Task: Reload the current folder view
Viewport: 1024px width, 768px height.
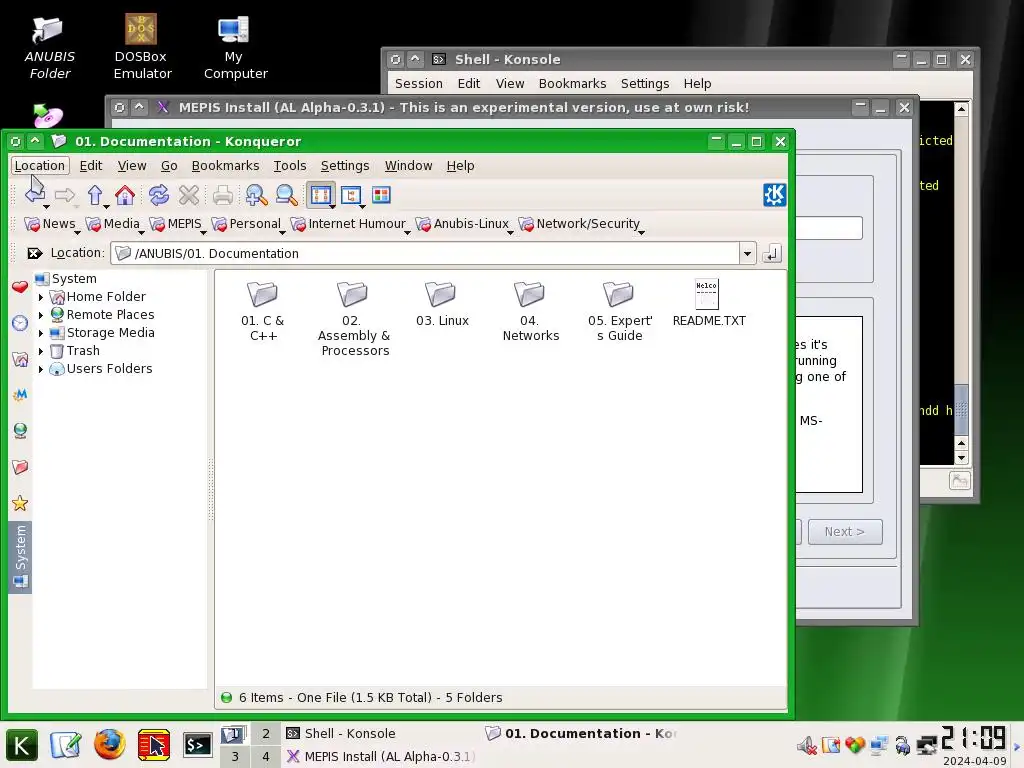Action: pyautogui.click(x=158, y=195)
